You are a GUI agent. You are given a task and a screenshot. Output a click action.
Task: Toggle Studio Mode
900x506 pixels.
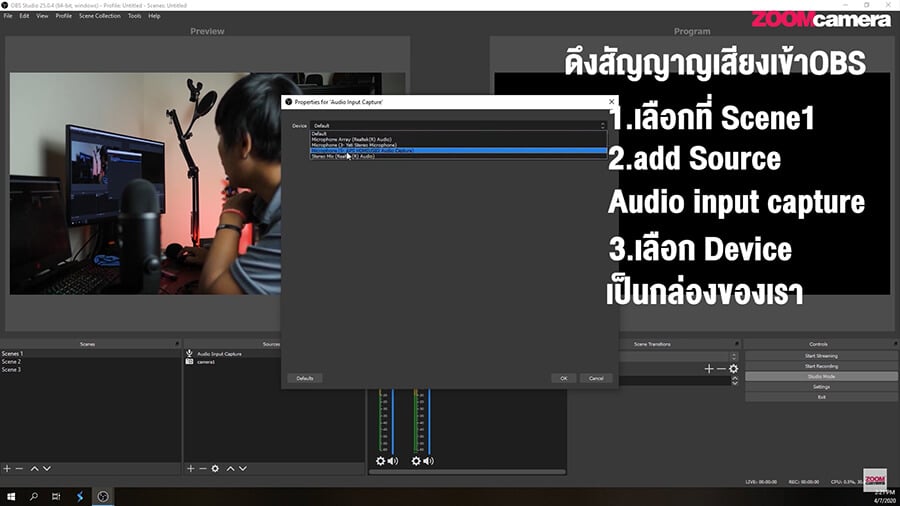click(821, 376)
